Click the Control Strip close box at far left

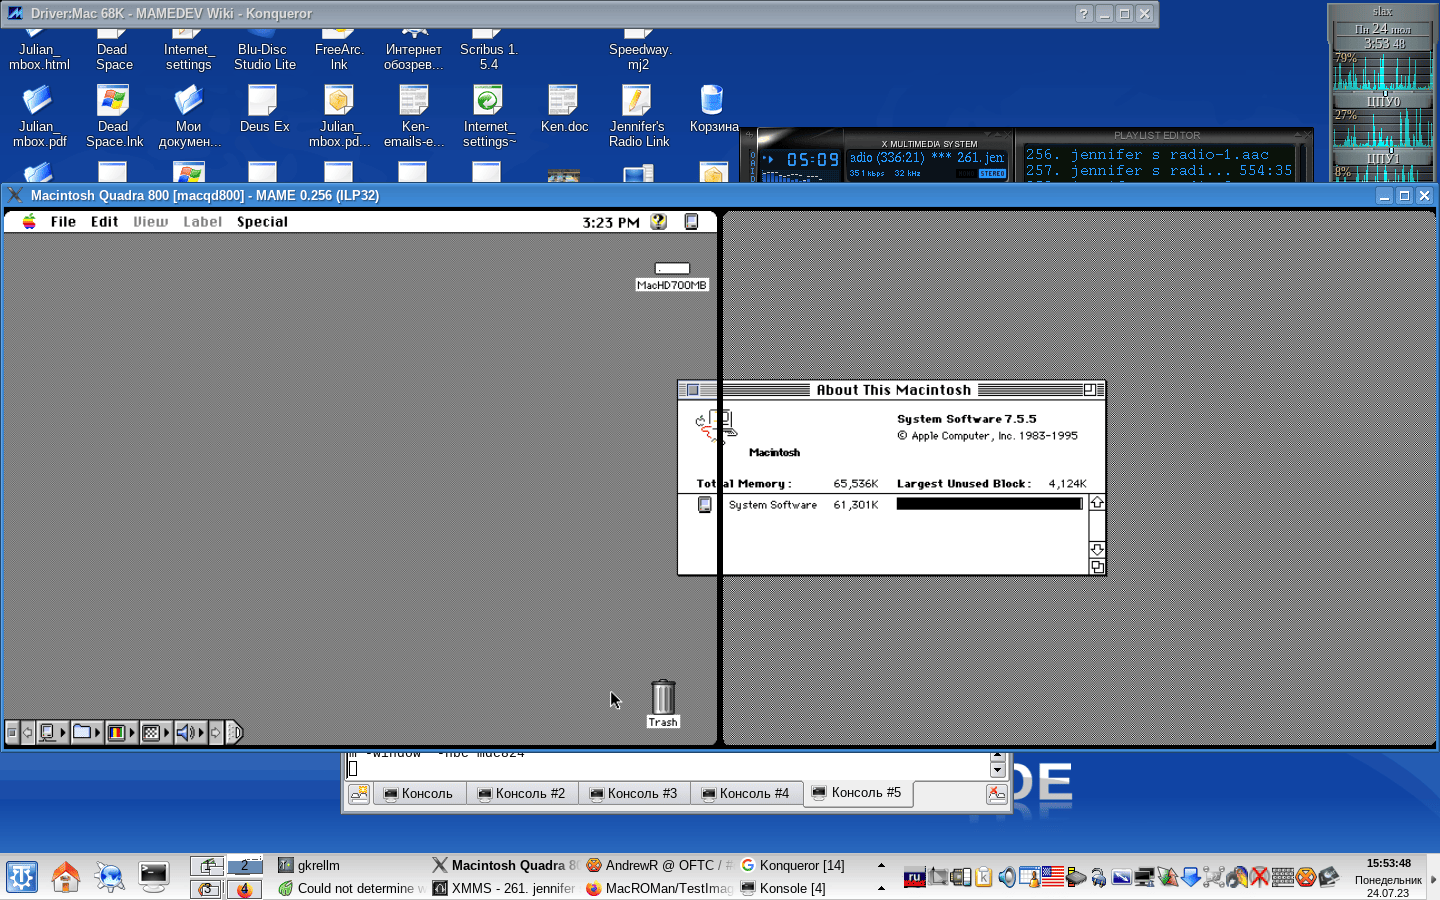tap(12, 733)
